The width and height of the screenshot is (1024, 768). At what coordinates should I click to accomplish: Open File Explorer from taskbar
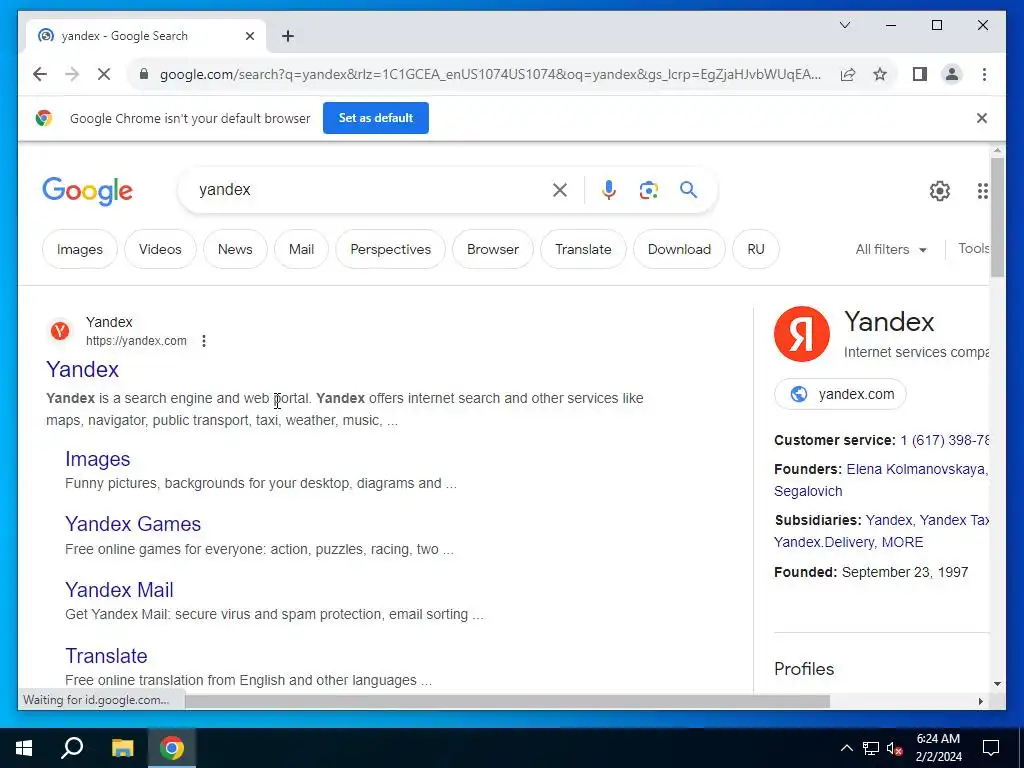[122, 748]
